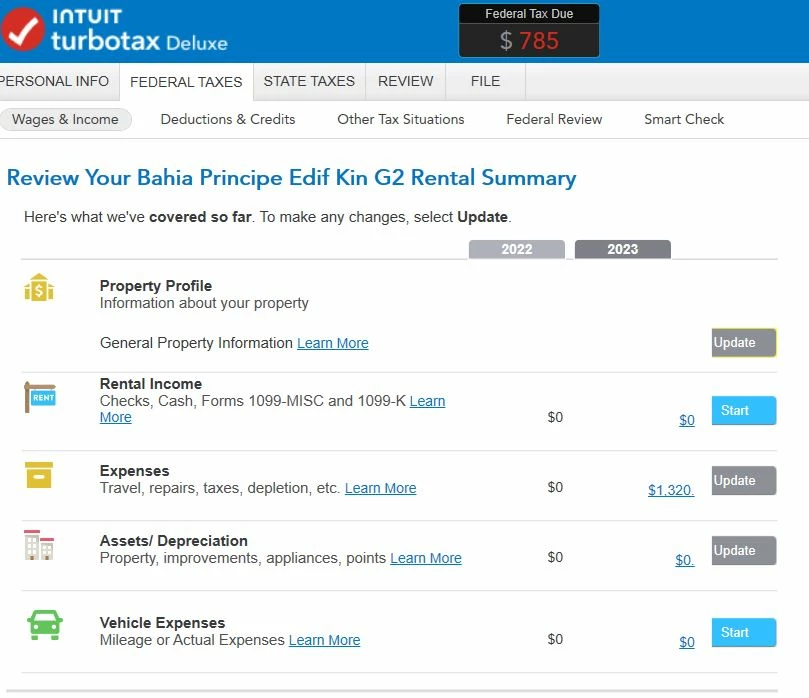The width and height of the screenshot is (809, 698).
Task: Open the Federal Review section
Action: [554, 119]
